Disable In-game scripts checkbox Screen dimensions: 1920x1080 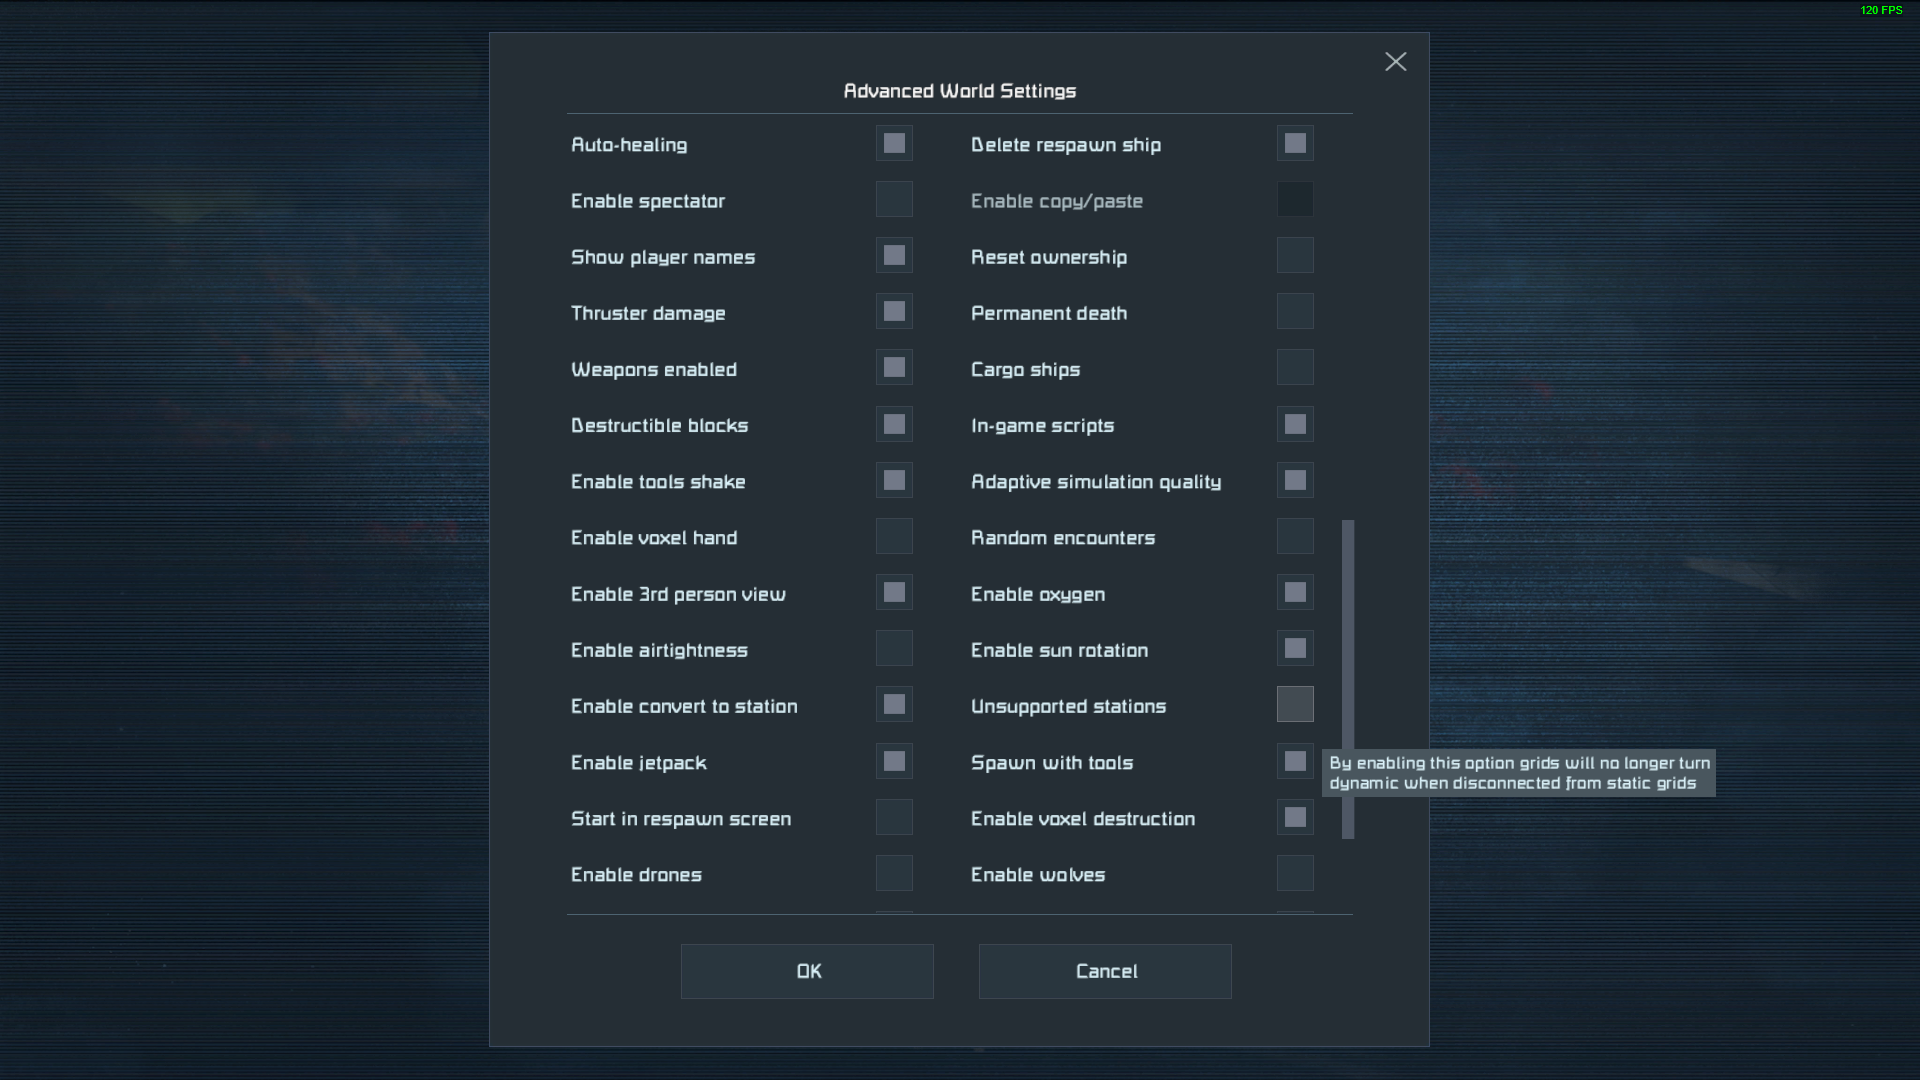[x=1295, y=425]
